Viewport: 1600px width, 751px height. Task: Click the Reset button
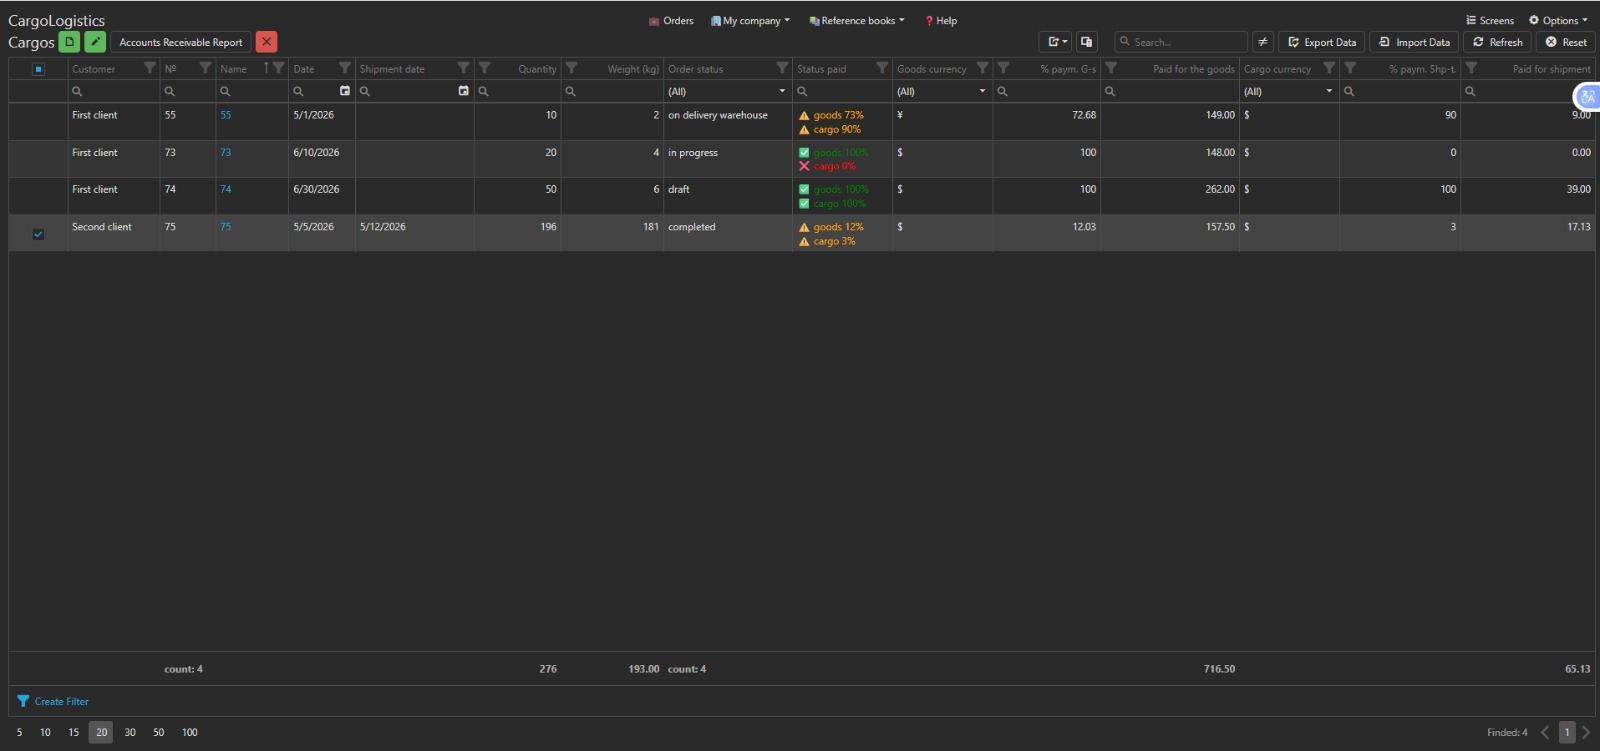point(1566,42)
